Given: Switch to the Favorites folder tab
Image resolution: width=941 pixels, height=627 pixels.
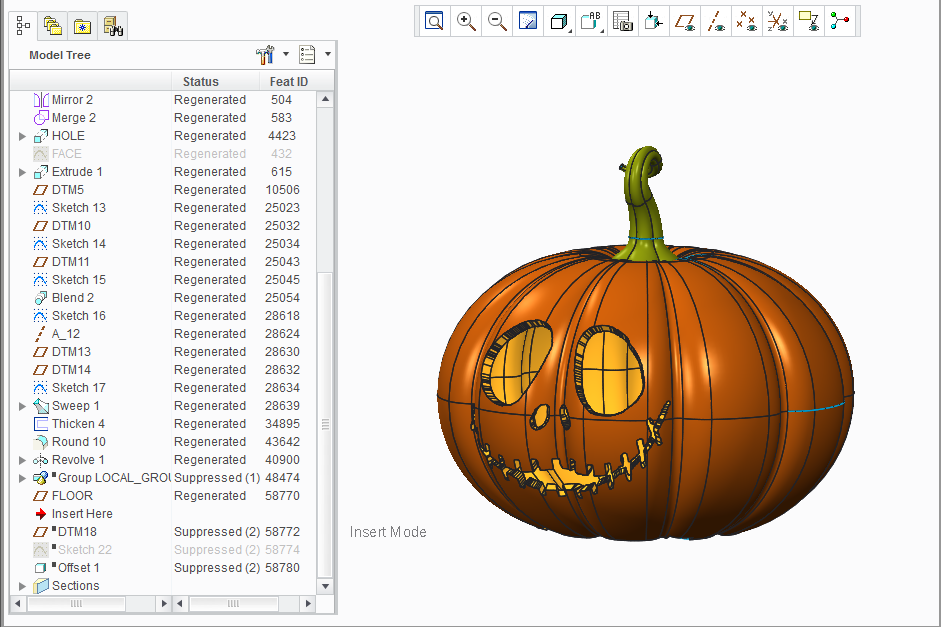Looking at the screenshot, I should pos(82,26).
